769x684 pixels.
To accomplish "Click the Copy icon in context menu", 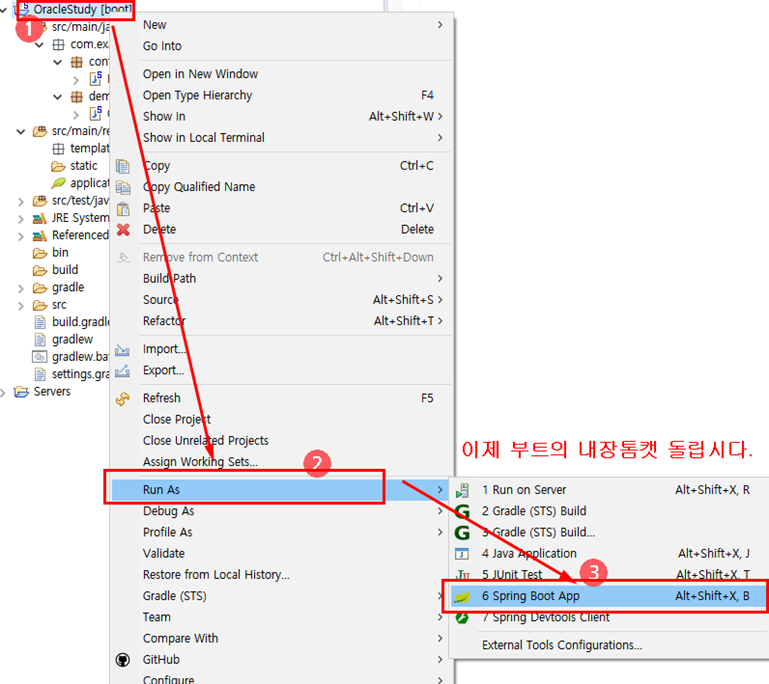I will click(x=123, y=166).
